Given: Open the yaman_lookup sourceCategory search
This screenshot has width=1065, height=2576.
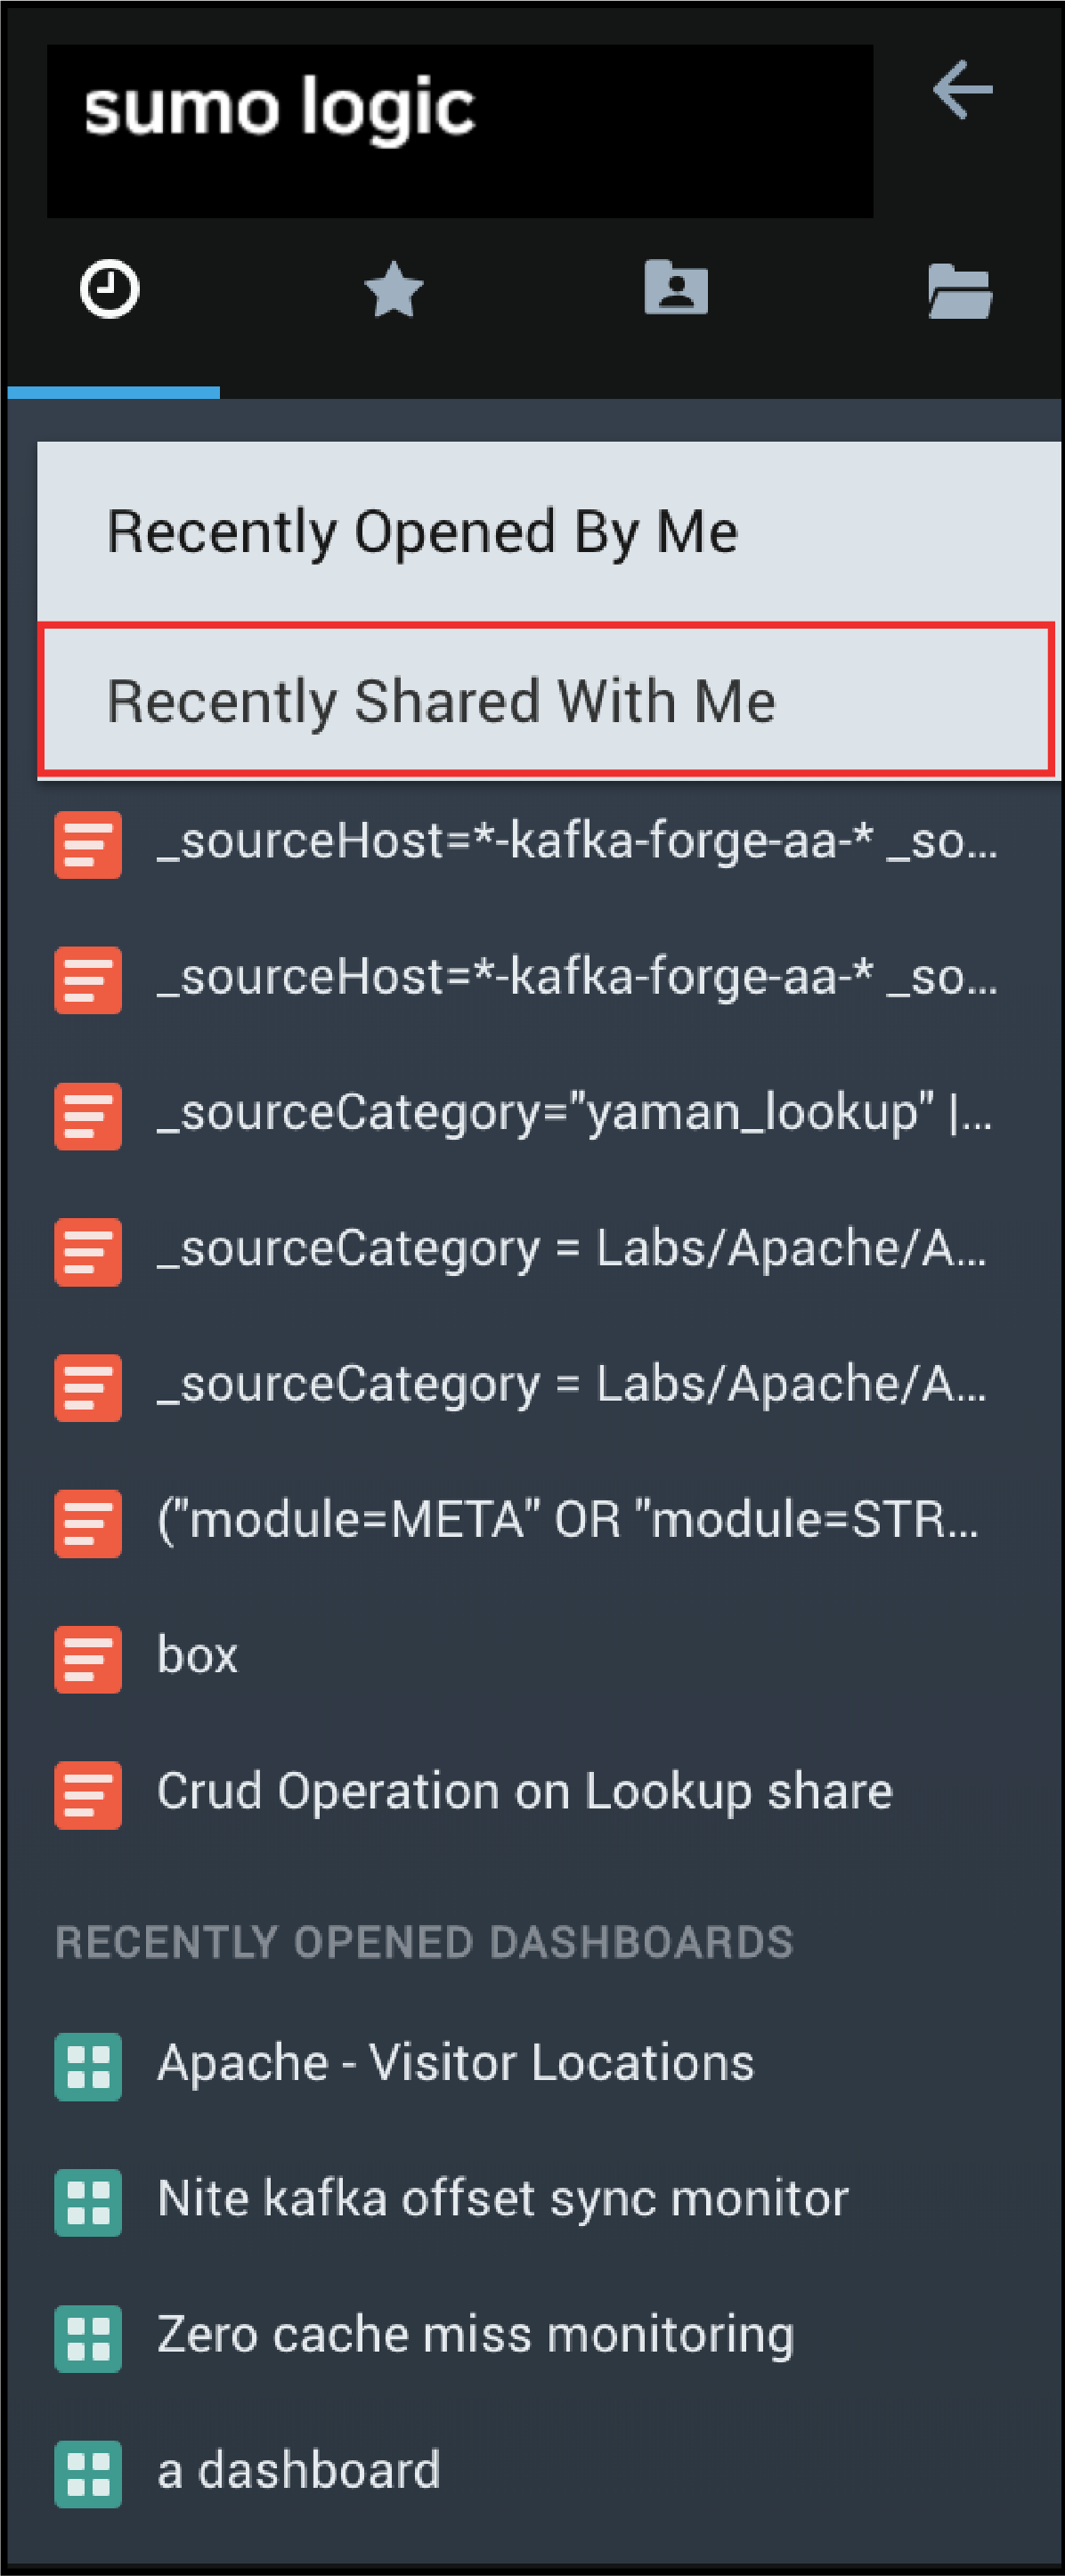Looking at the screenshot, I should tap(574, 1113).
